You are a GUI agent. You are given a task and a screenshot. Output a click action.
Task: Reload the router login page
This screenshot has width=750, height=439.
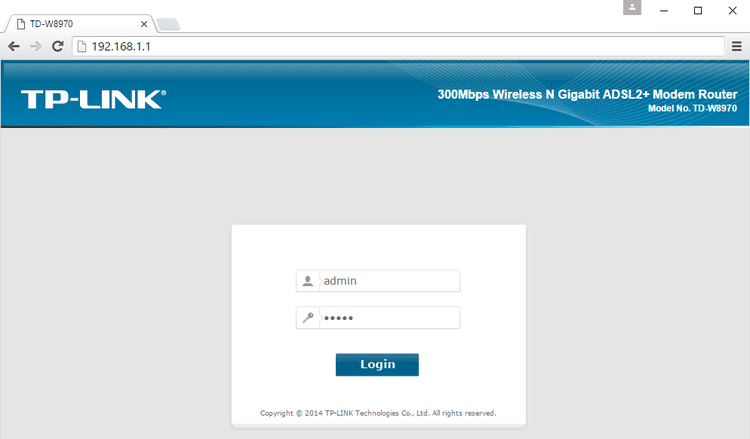(57, 46)
